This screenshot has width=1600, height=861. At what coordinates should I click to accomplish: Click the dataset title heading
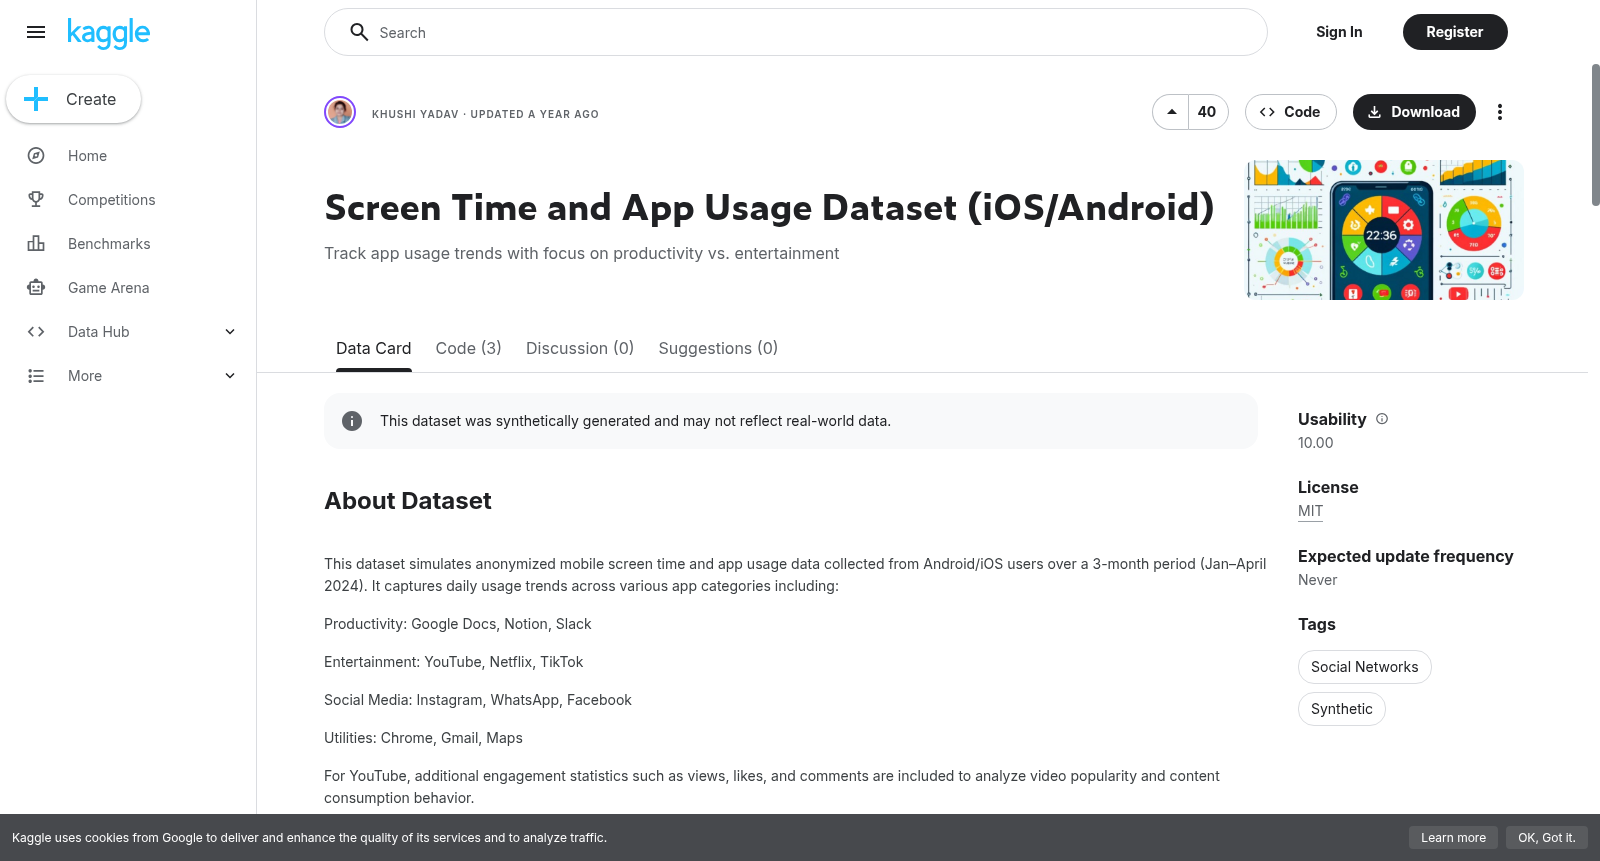pyautogui.click(x=769, y=208)
